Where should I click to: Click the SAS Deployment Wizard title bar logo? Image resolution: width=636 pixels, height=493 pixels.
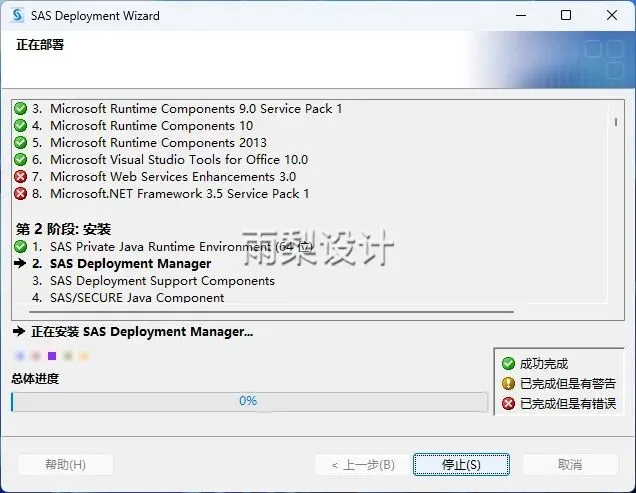point(17,15)
